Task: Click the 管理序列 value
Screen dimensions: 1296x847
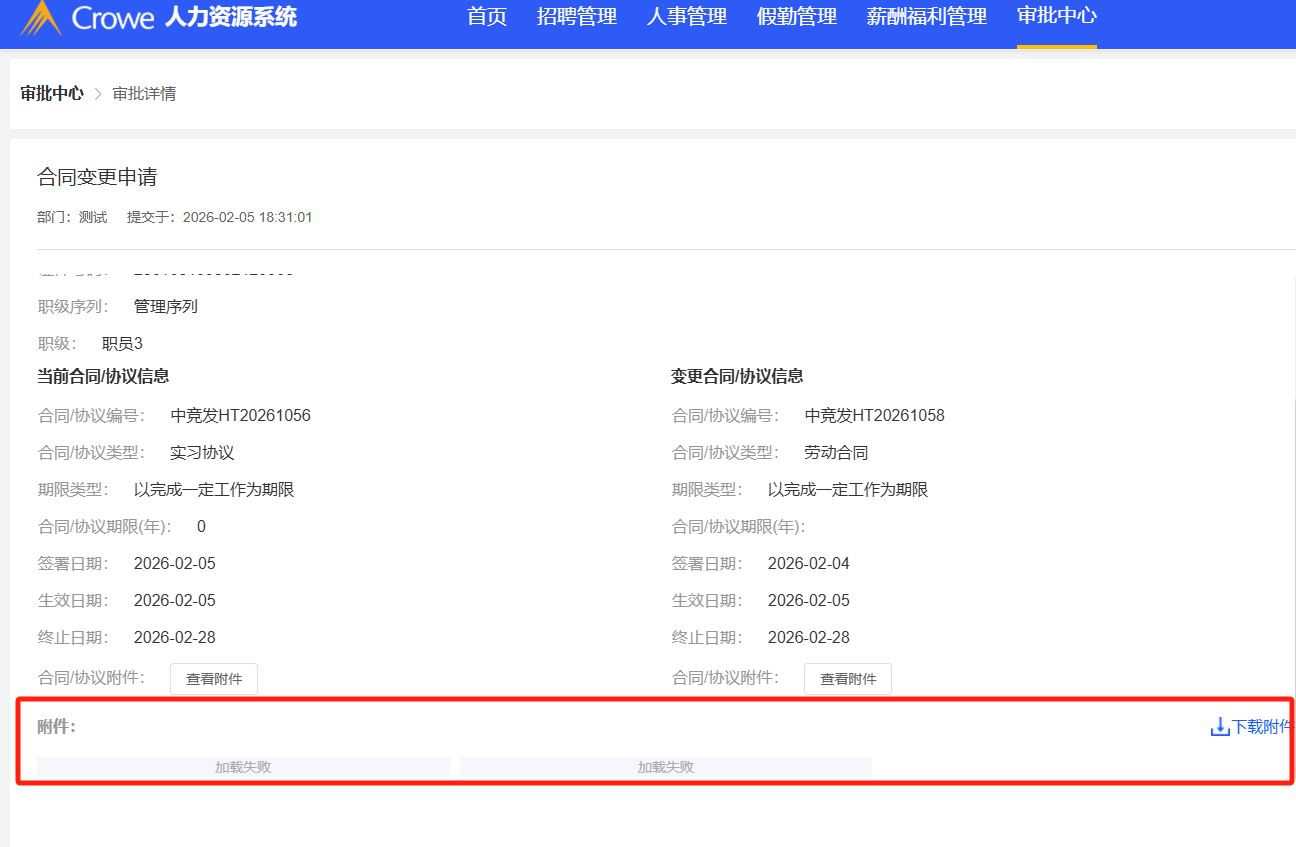Action: click(166, 307)
